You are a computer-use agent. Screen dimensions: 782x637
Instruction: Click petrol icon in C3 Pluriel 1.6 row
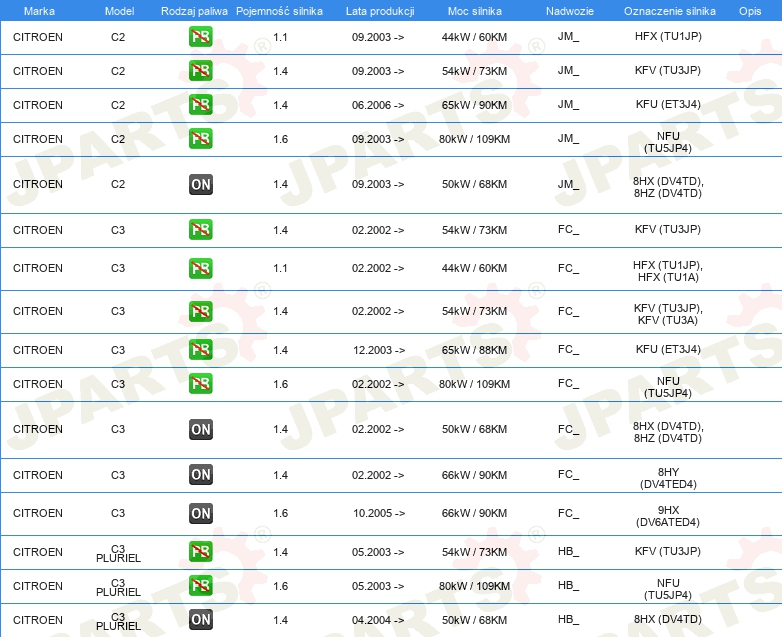[200, 585]
